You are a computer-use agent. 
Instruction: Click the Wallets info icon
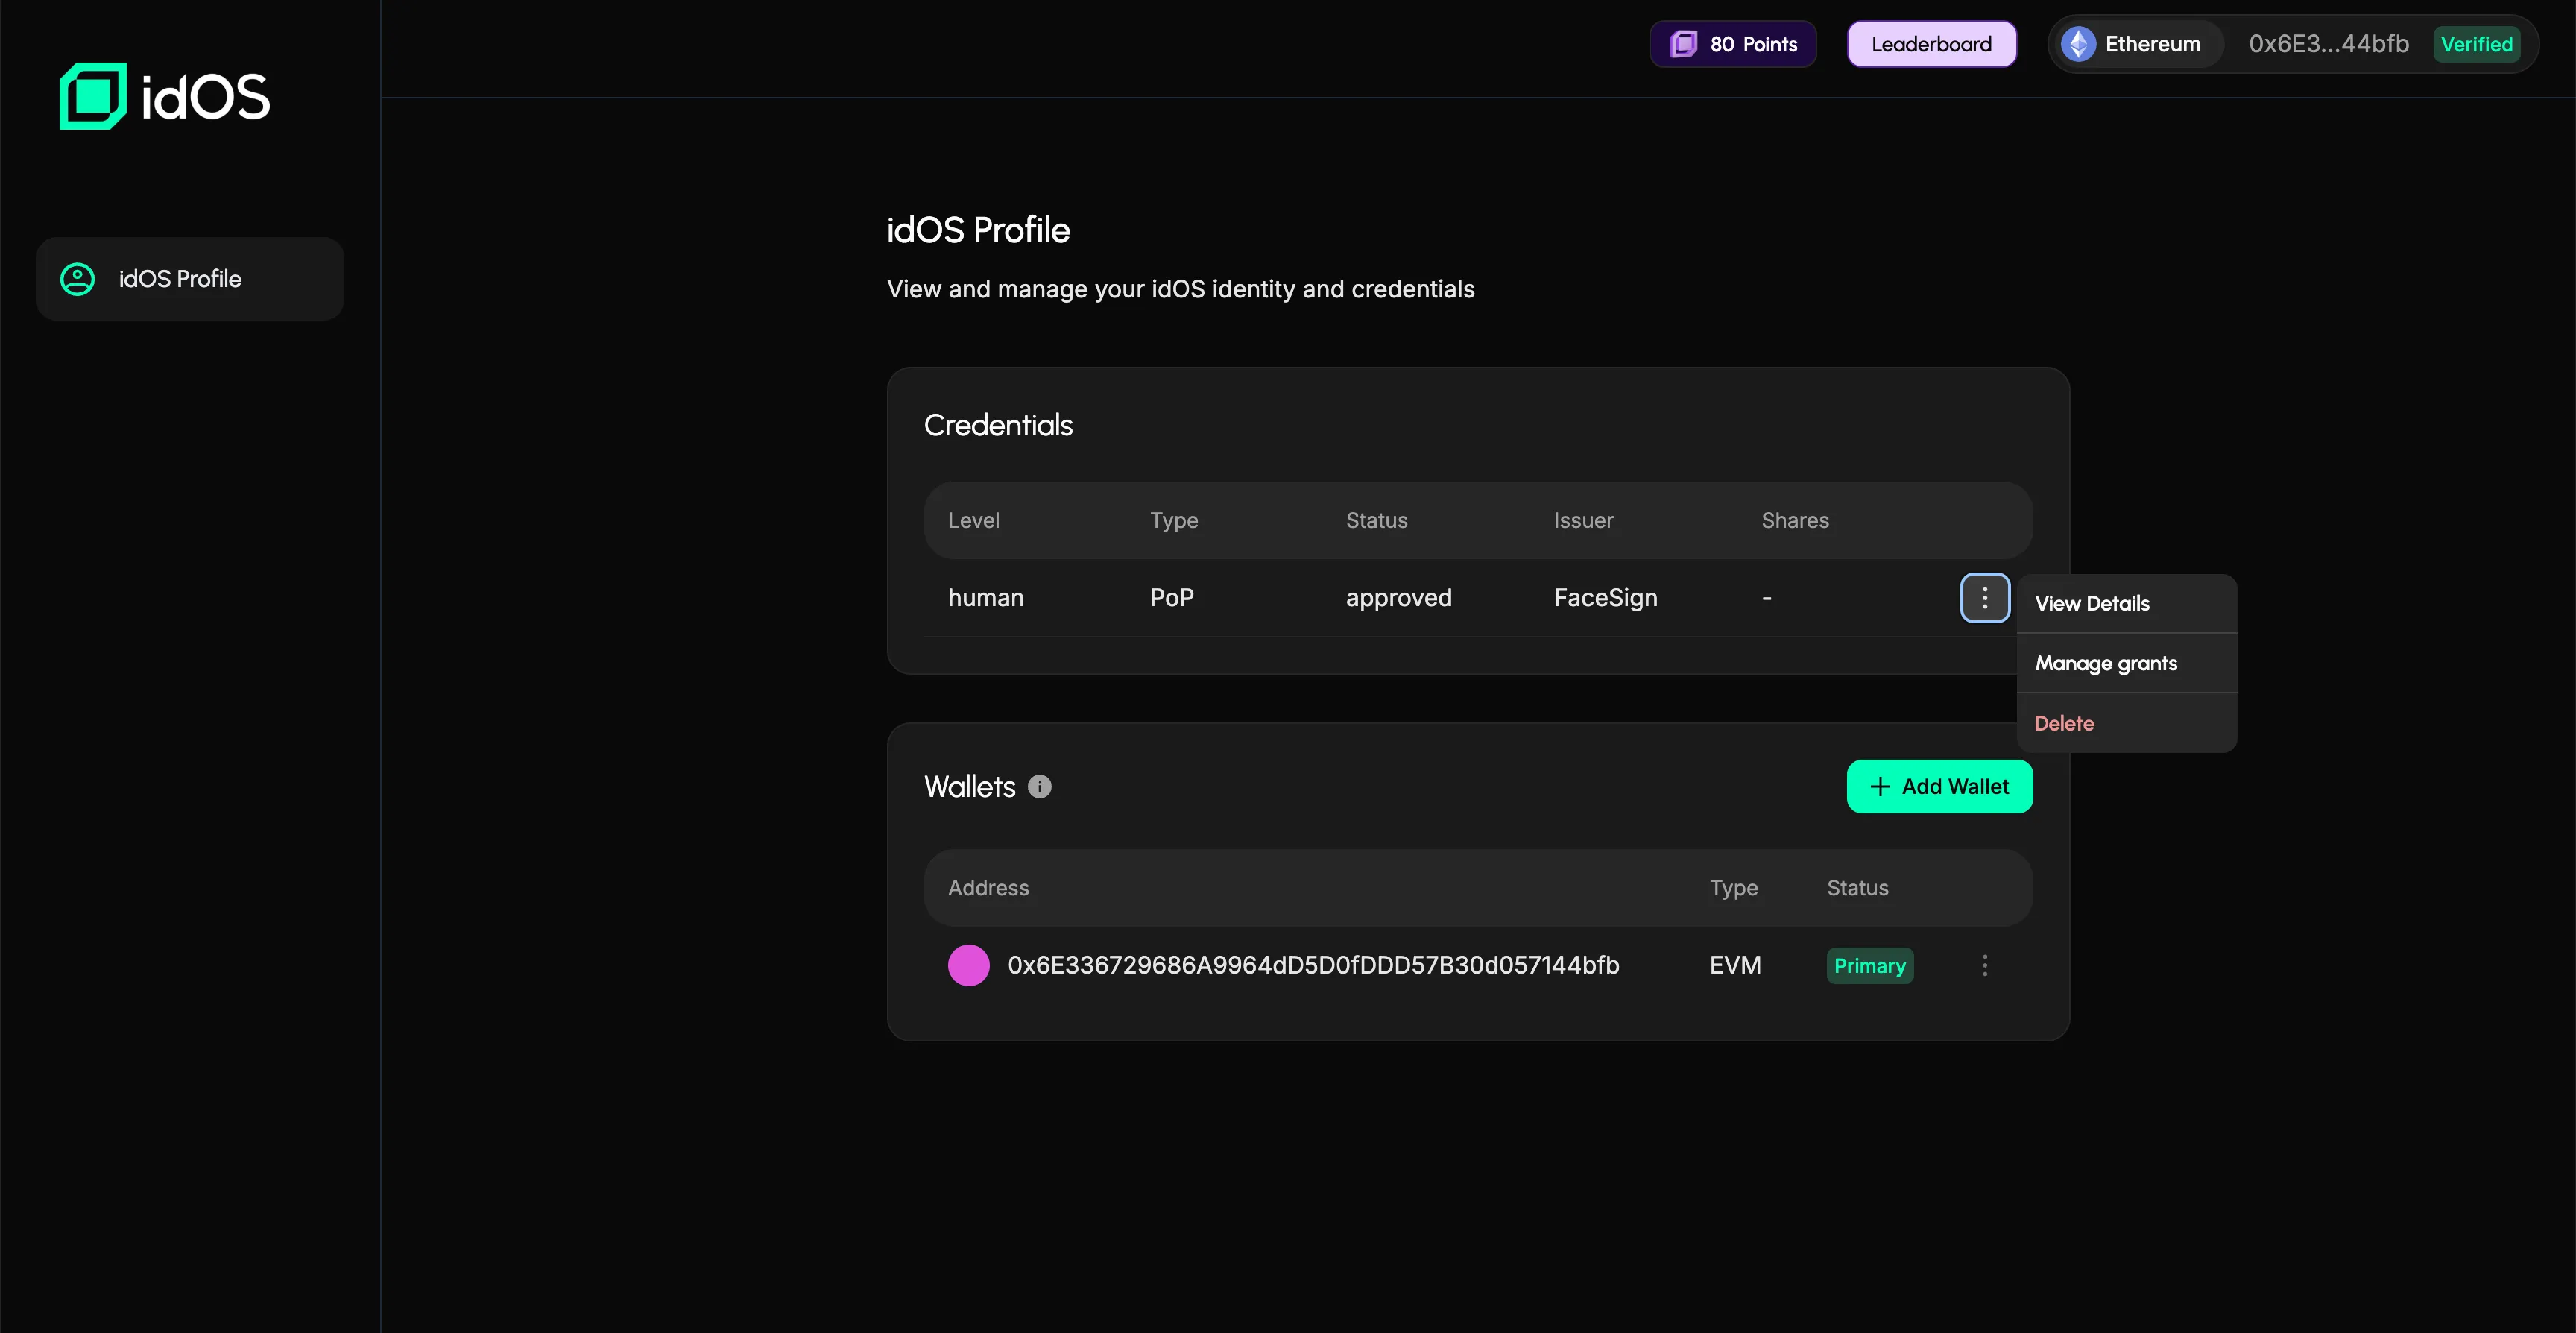[1040, 787]
